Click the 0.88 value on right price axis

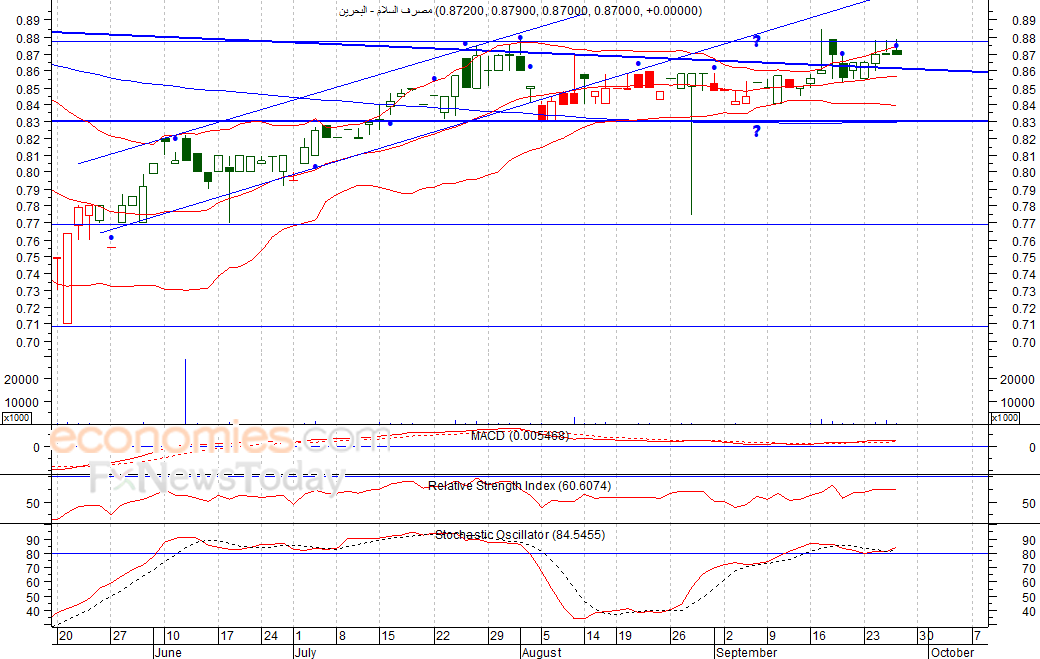pyautogui.click(x=1024, y=38)
